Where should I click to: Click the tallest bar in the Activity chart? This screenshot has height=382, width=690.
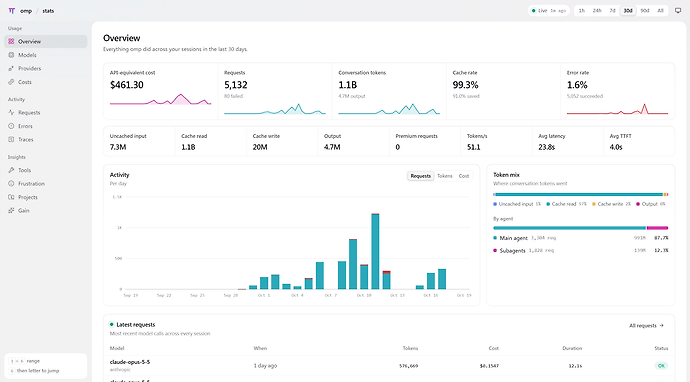375,251
